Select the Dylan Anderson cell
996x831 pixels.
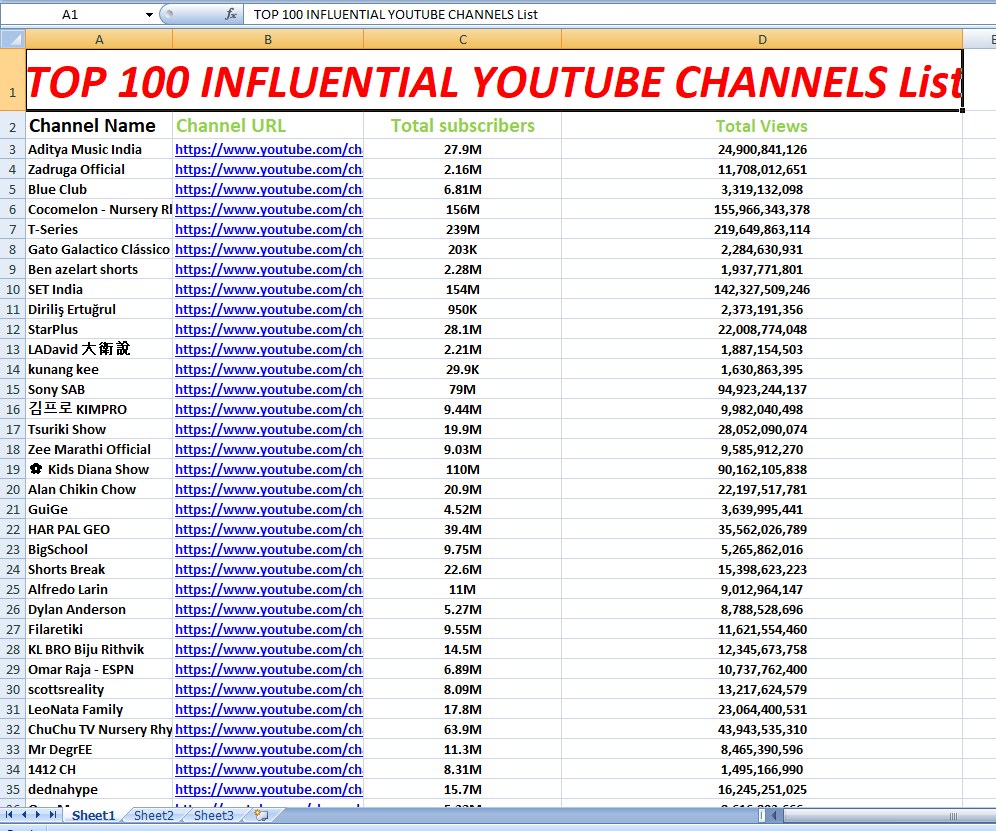99,610
